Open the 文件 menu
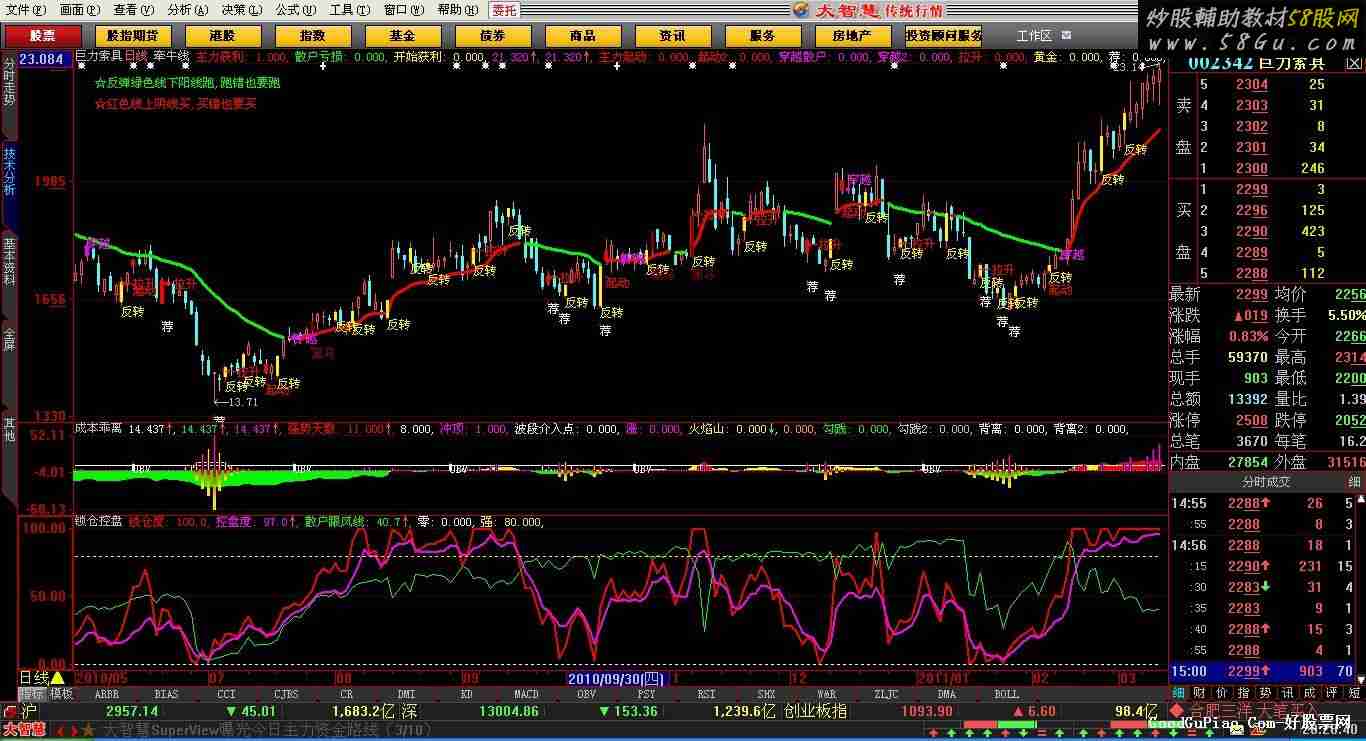The image size is (1366, 741). click(25, 9)
